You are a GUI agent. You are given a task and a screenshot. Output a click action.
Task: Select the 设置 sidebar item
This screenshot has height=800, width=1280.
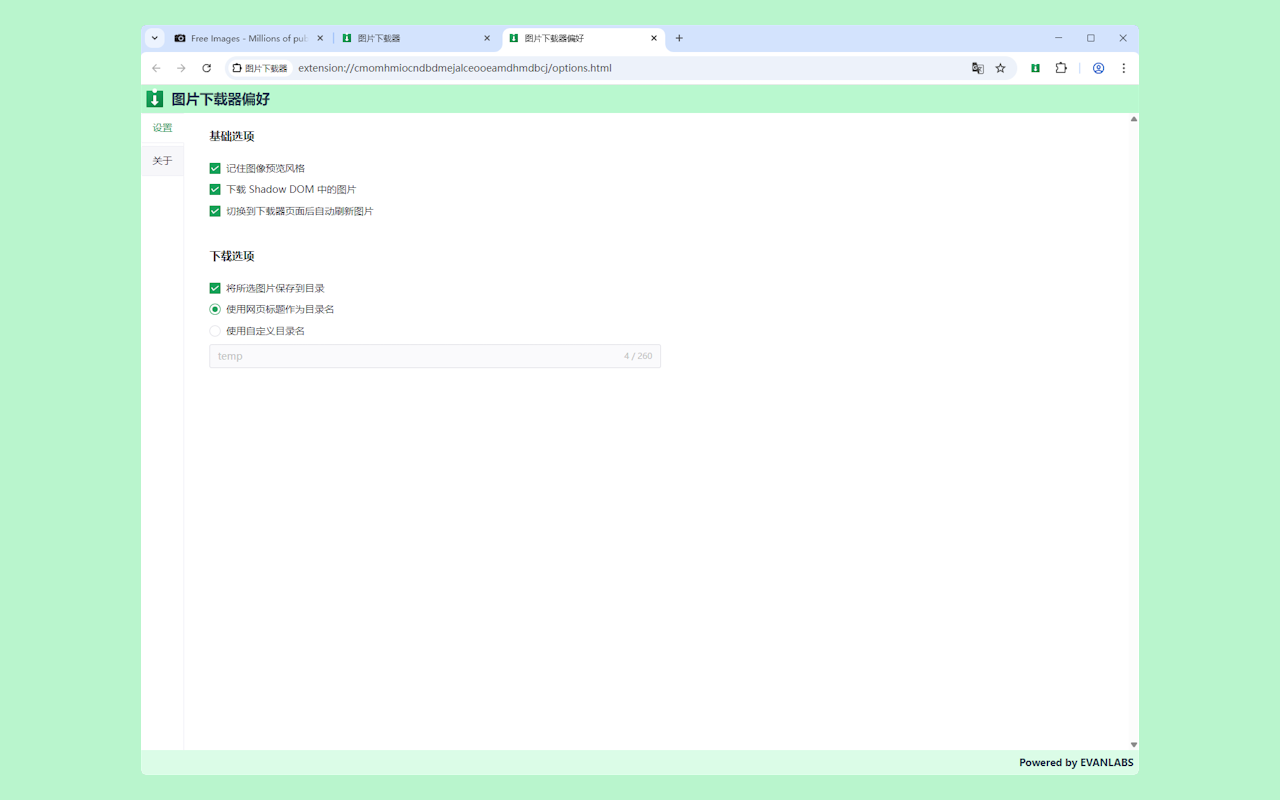(x=162, y=128)
